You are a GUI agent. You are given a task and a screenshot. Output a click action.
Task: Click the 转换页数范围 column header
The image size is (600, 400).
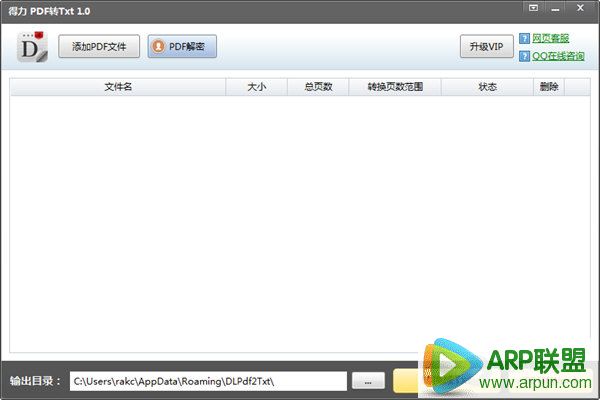tap(395, 87)
